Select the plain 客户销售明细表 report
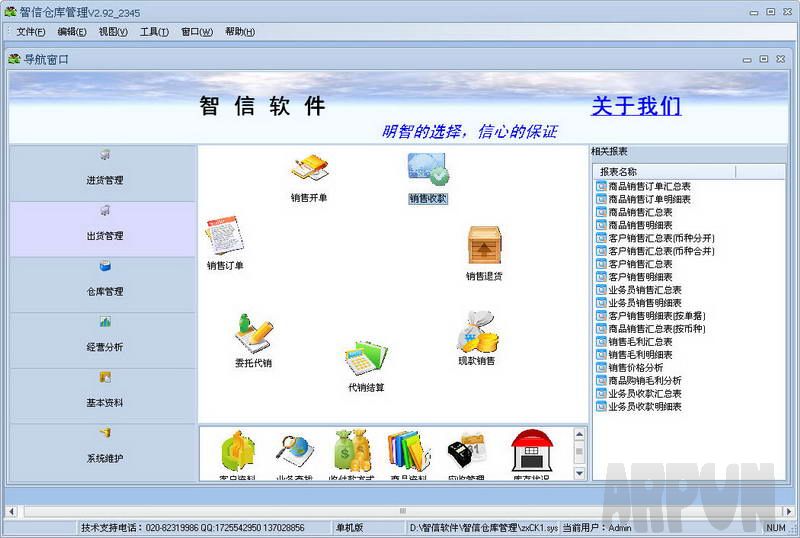 634,277
